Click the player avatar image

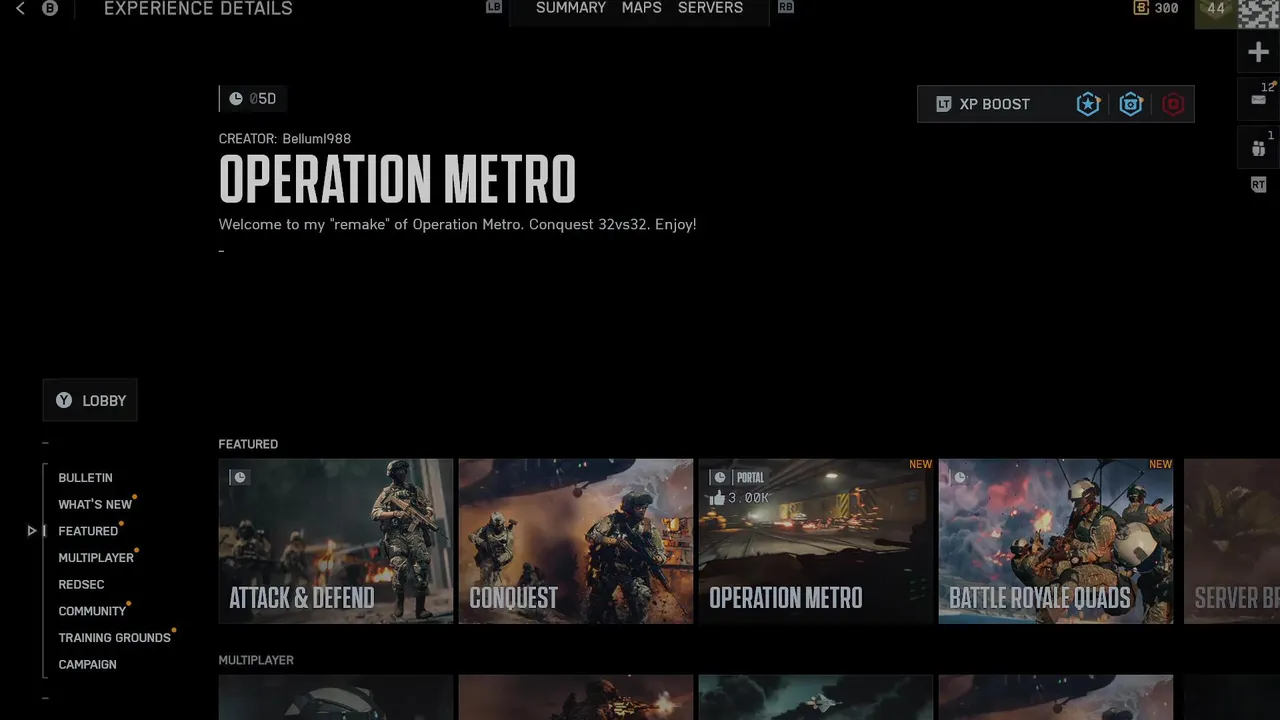pyautogui.click(x=1259, y=13)
